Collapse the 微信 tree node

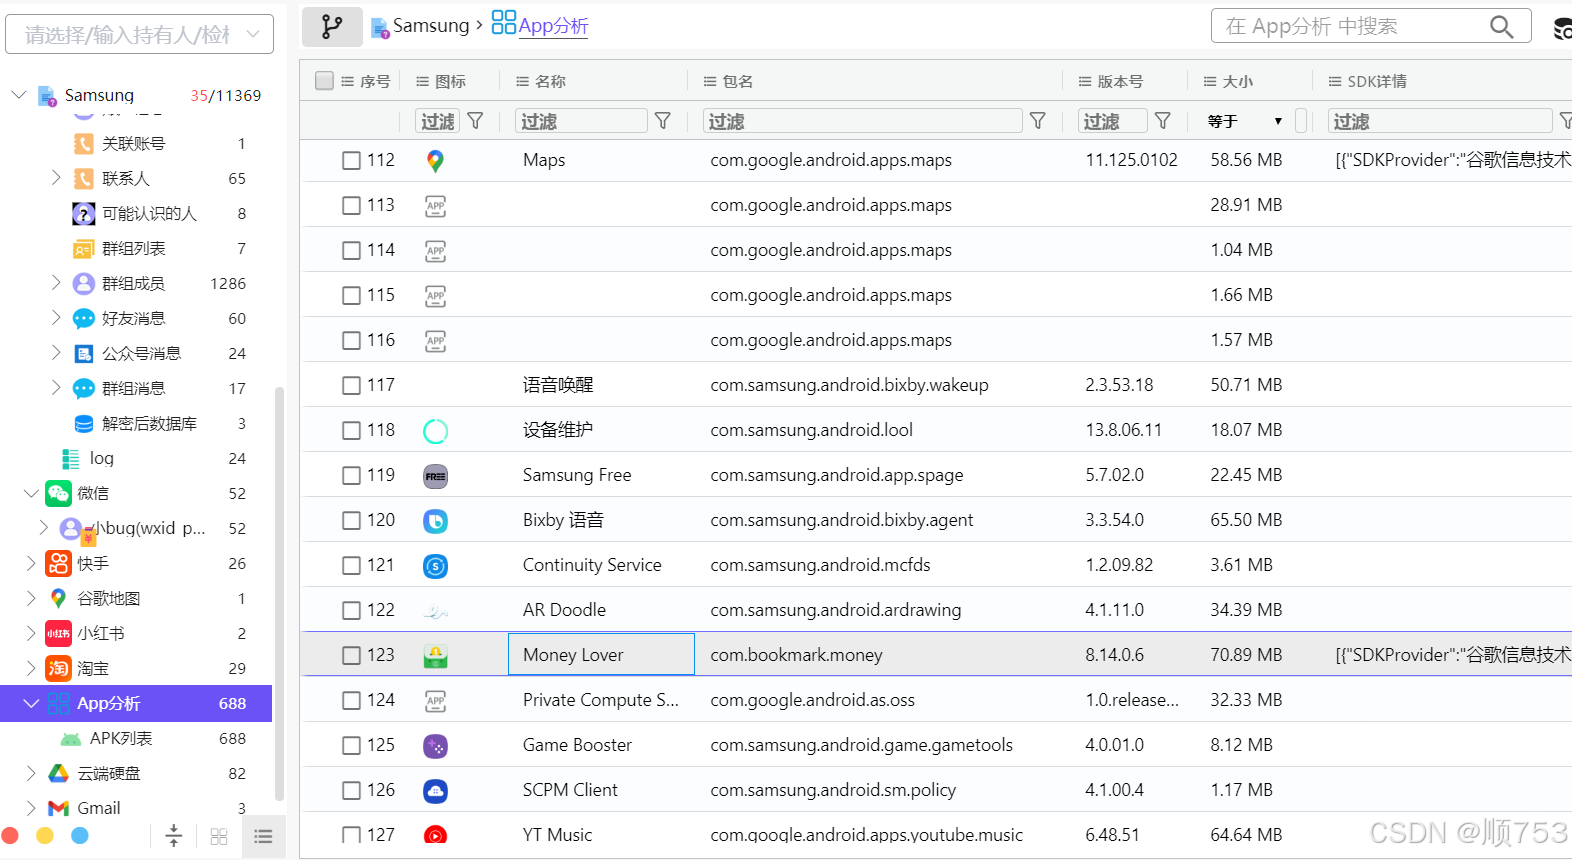coord(31,493)
